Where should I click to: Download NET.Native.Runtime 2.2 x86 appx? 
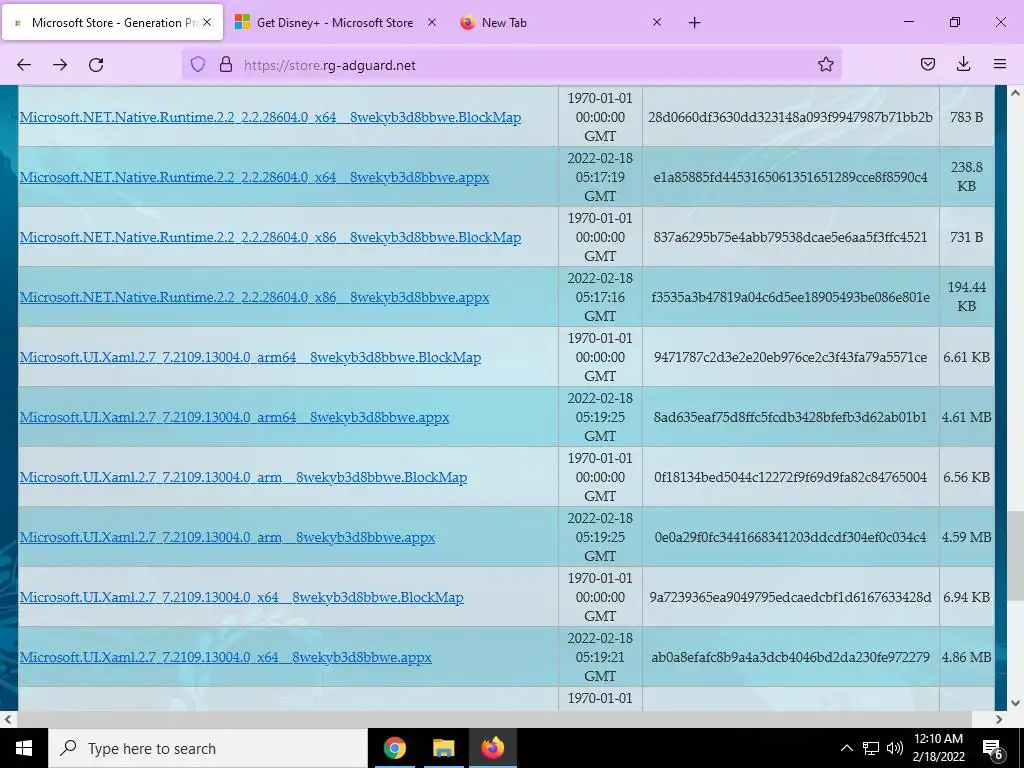click(255, 298)
